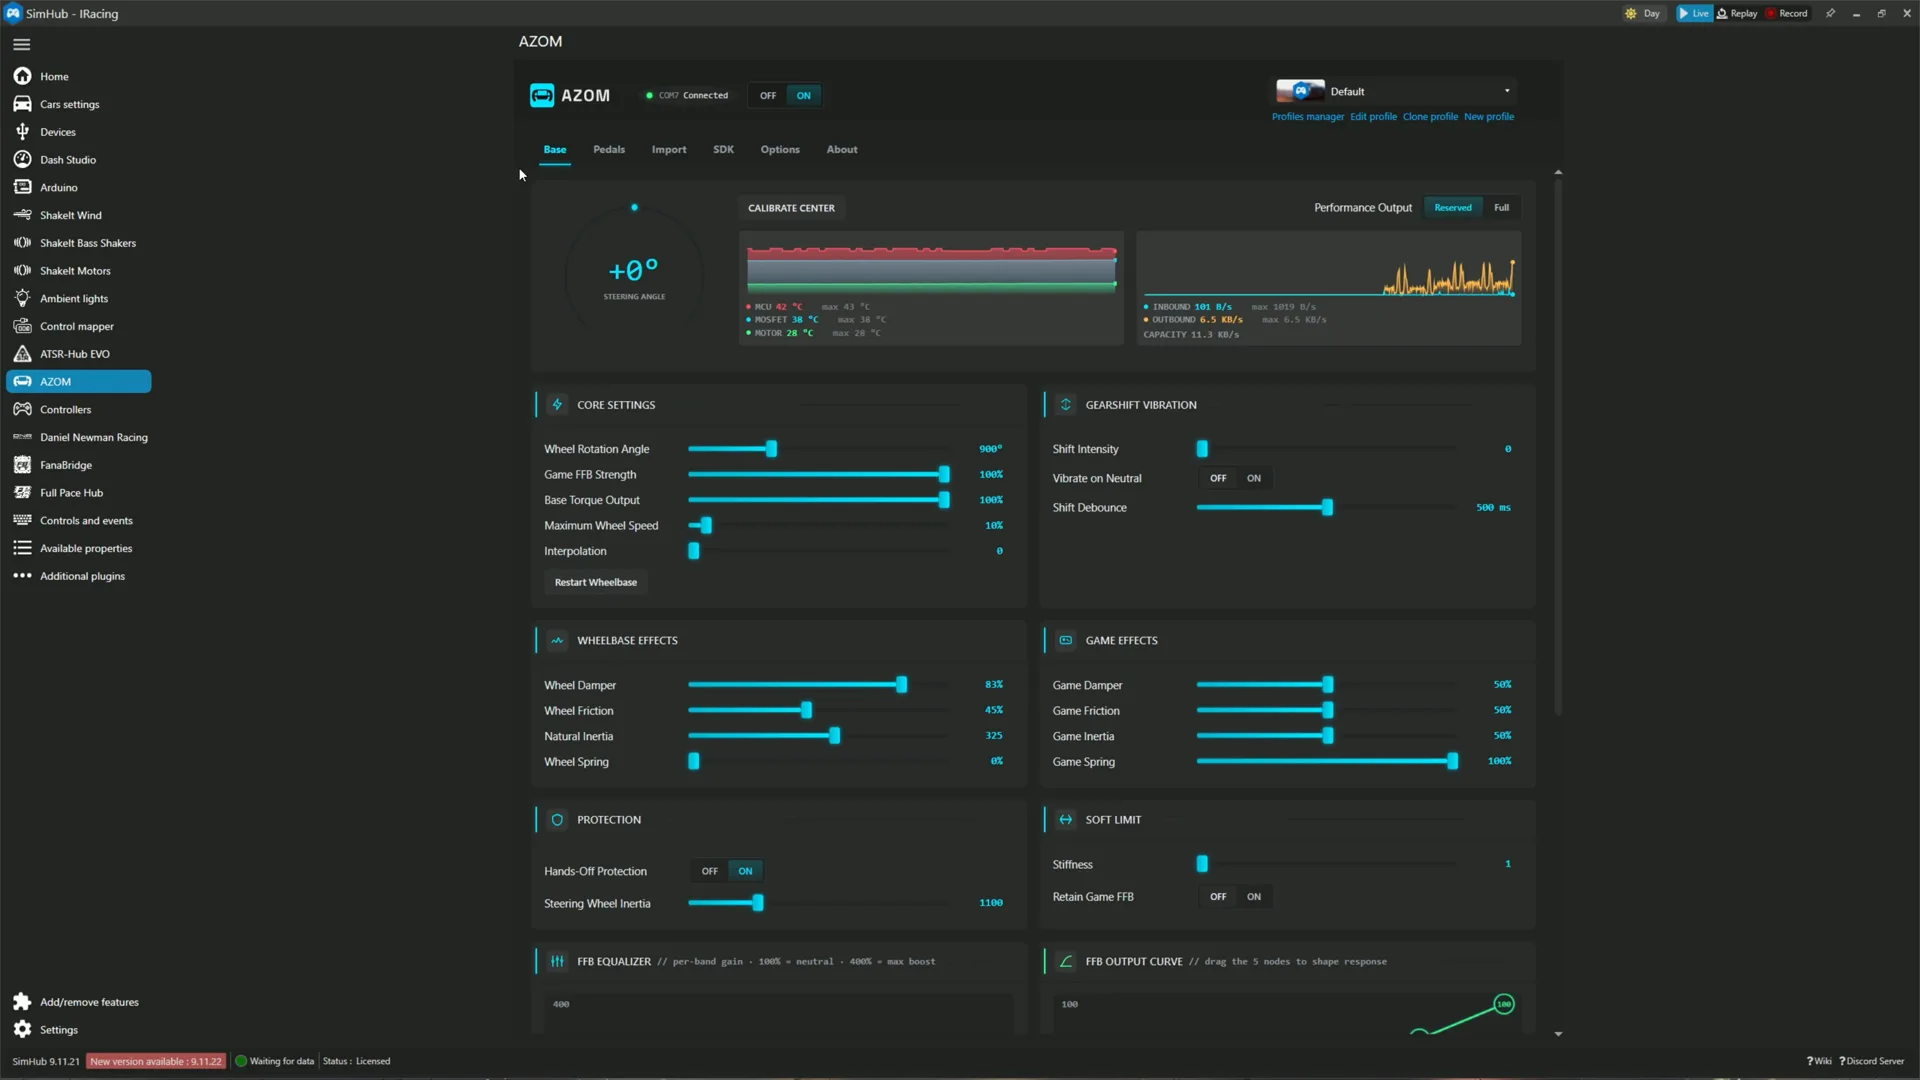Image resolution: width=1920 pixels, height=1080 pixels.
Task: Open ShakeIt Wind icon
Action: pos(22,215)
